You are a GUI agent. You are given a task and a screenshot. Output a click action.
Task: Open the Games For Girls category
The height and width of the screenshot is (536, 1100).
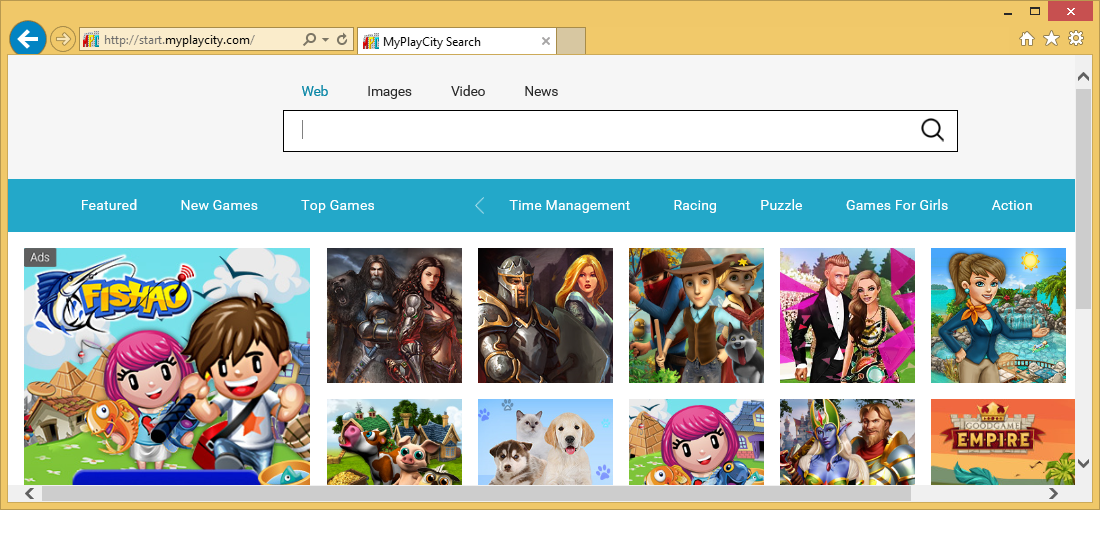coord(897,205)
